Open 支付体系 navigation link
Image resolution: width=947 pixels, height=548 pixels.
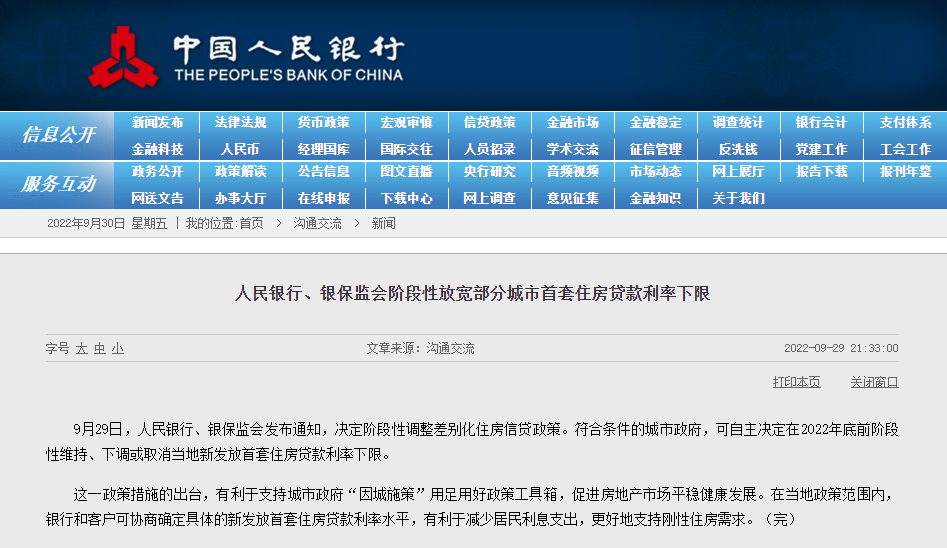point(905,123)
